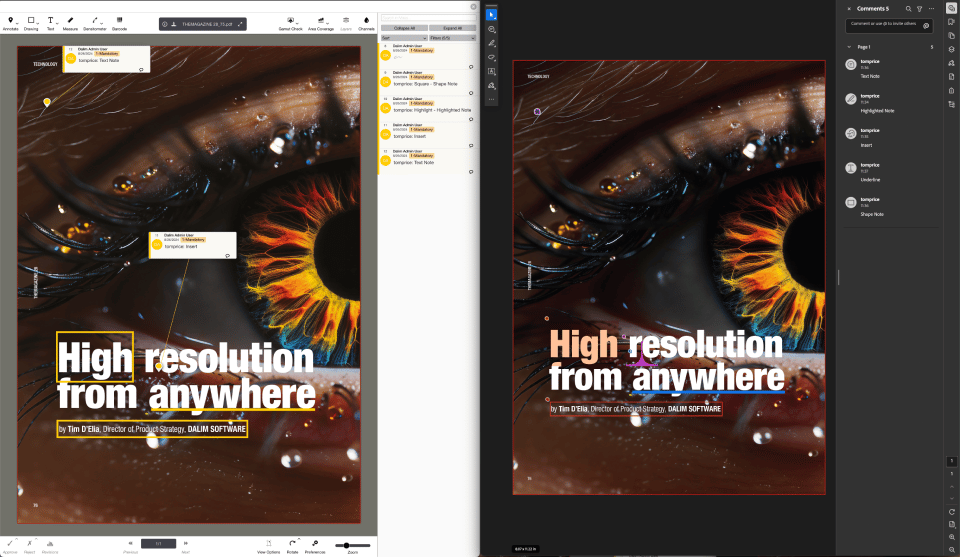Open the Area Coverage tool
Viewport: 960px width, 557px height.
pyautogui.click(x=321, y=20)
